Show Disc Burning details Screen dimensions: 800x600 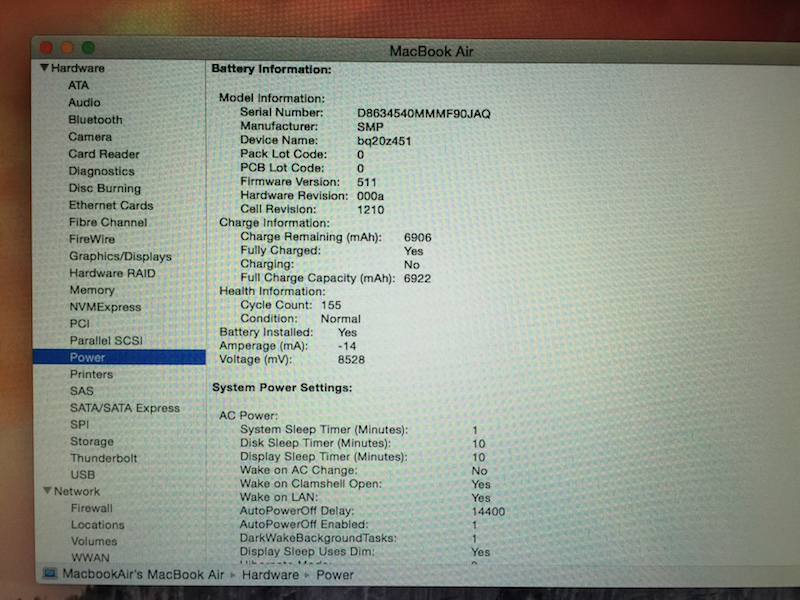tap(105, 188)
